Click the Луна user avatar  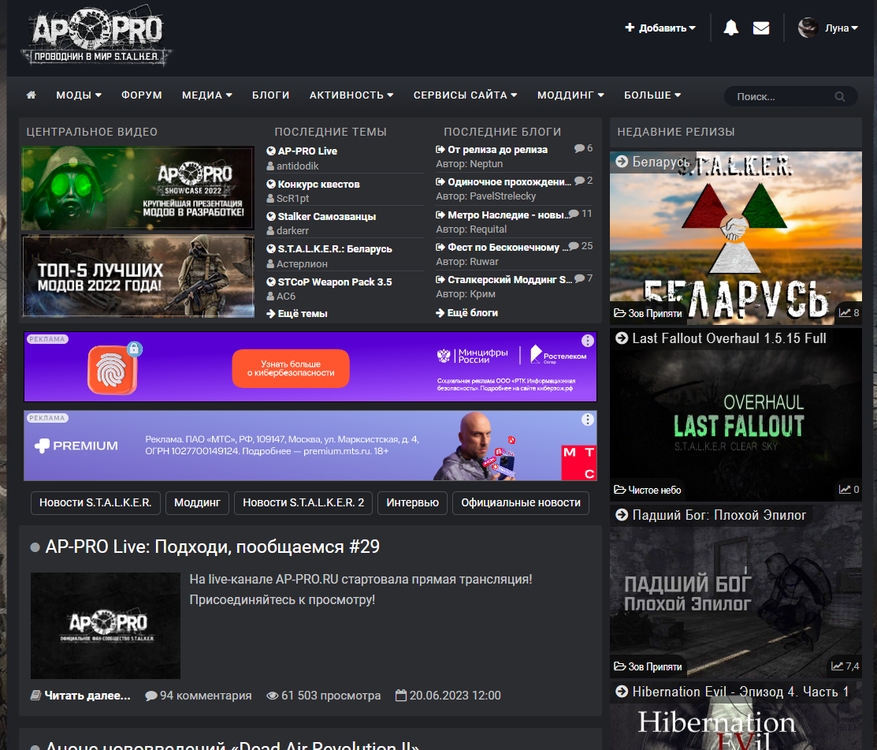click(x=808, y=27)
